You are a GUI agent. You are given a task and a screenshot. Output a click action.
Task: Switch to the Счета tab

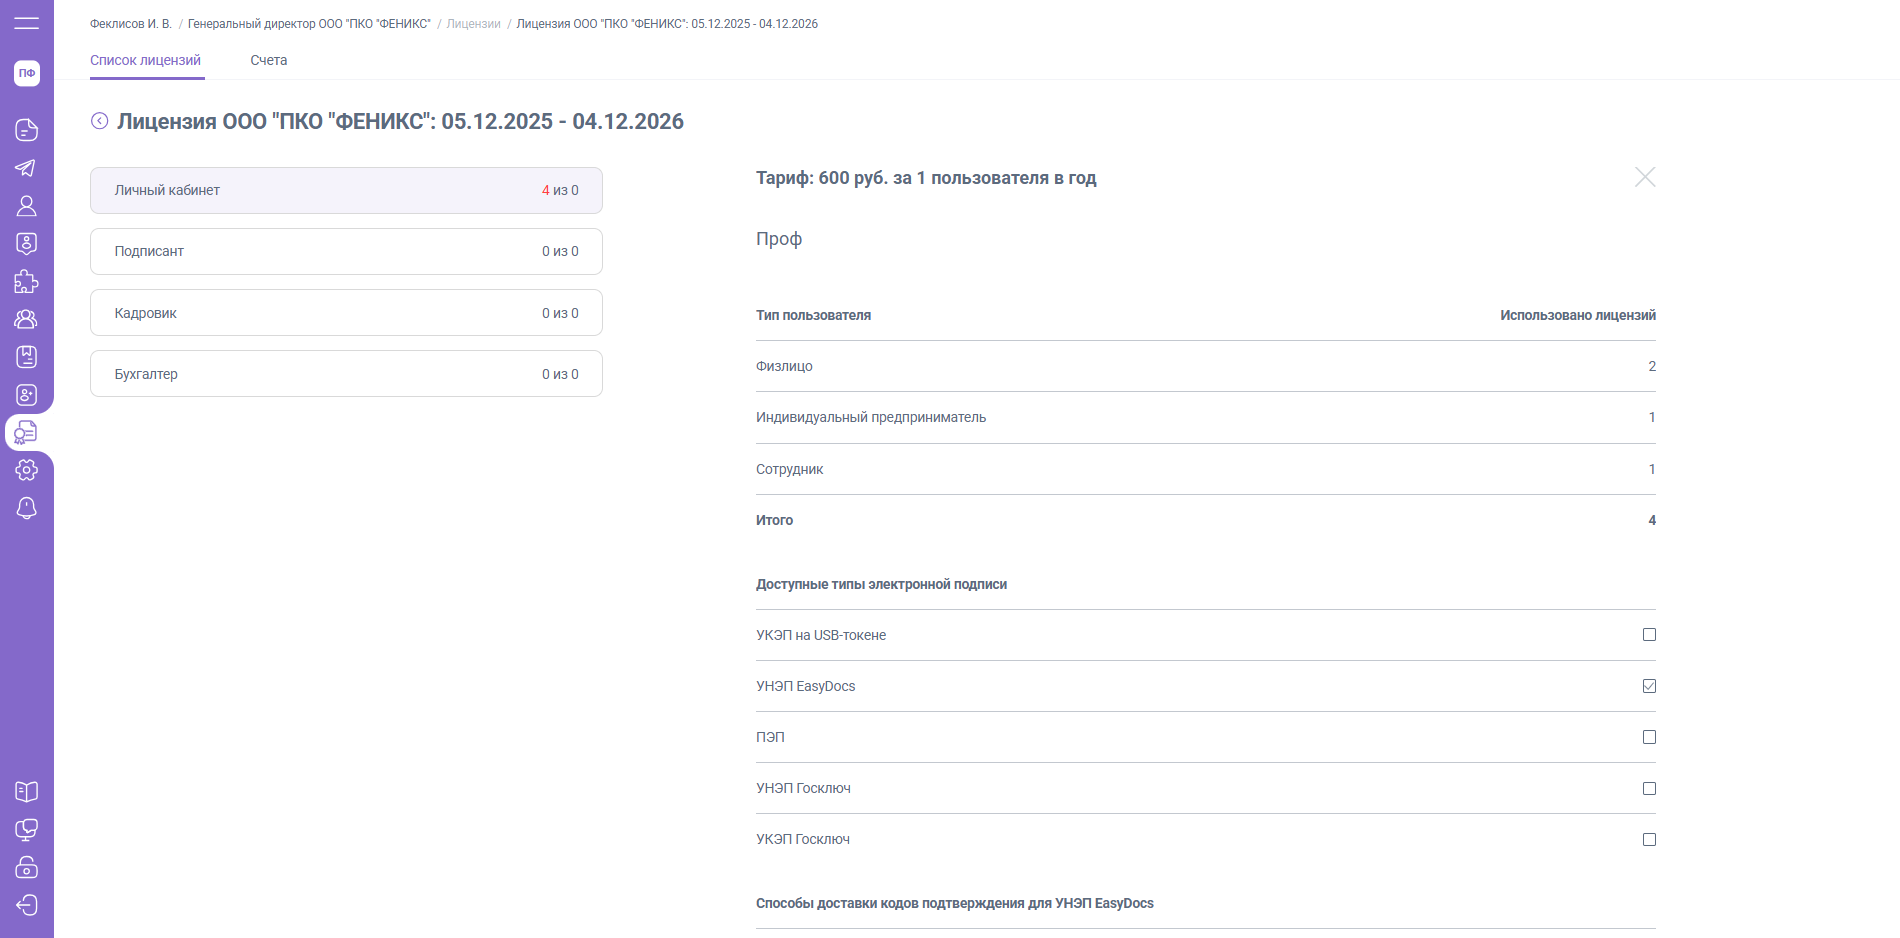[x=268, y=60]
